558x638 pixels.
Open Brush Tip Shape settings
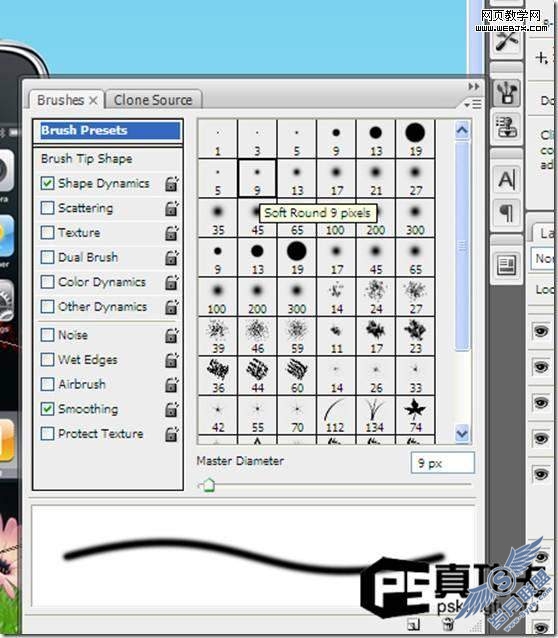(86, 158)
